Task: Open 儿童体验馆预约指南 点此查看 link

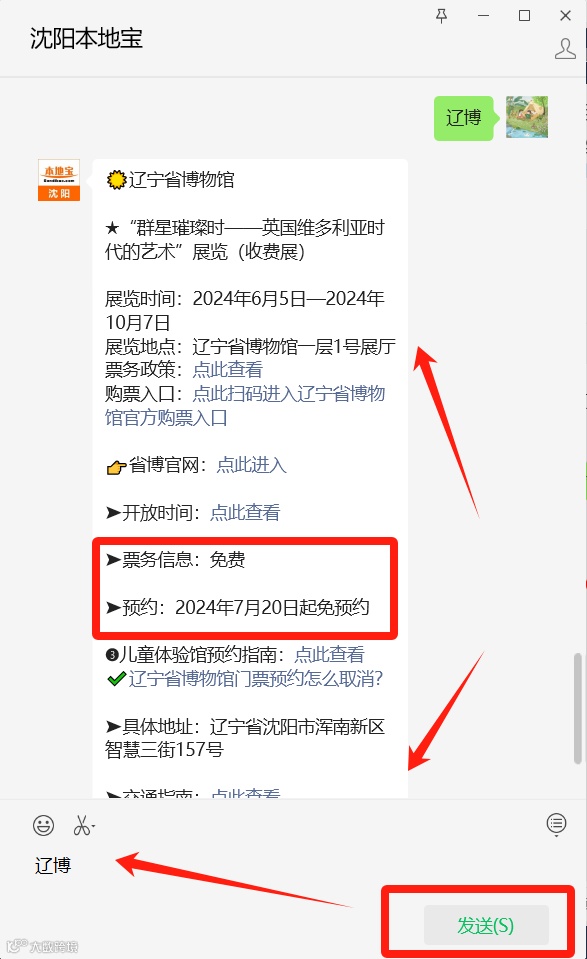Action: 330,654
